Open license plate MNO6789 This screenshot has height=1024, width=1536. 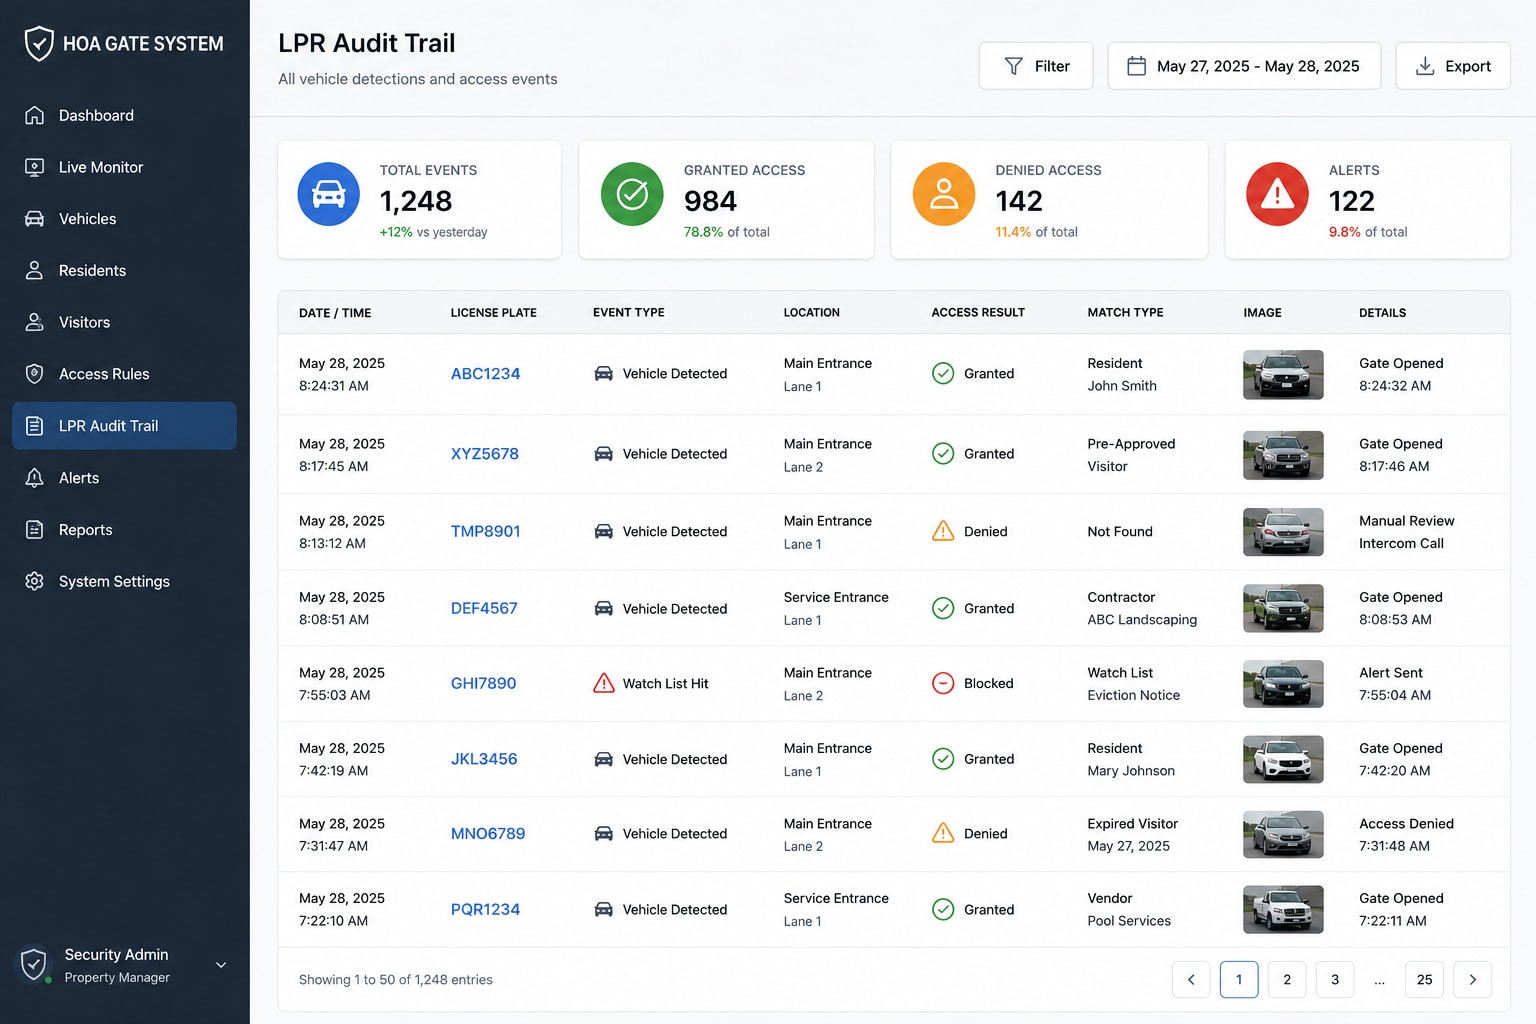[488, 834]
